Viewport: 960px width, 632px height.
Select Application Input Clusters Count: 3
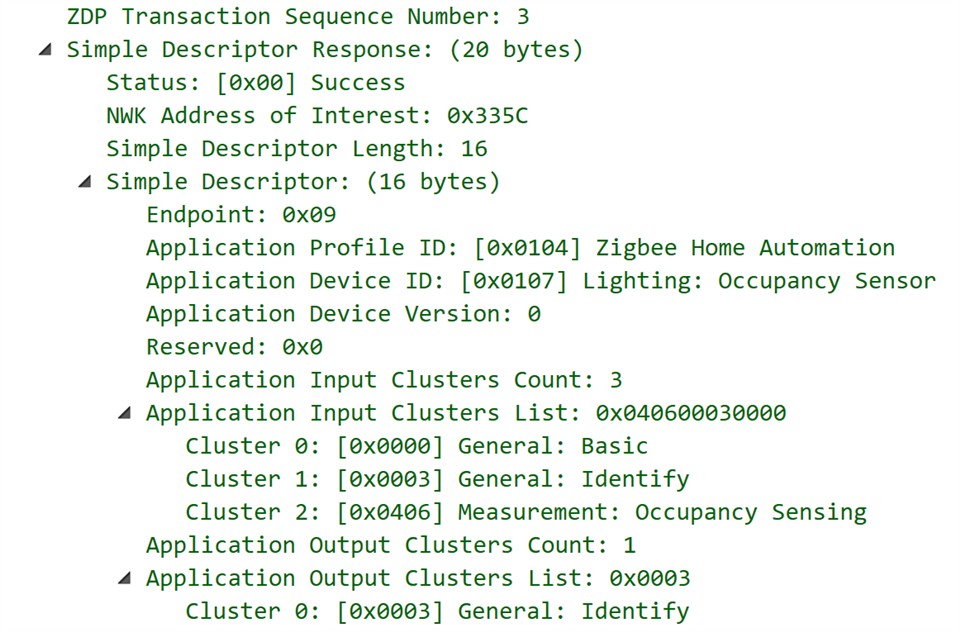384,380
